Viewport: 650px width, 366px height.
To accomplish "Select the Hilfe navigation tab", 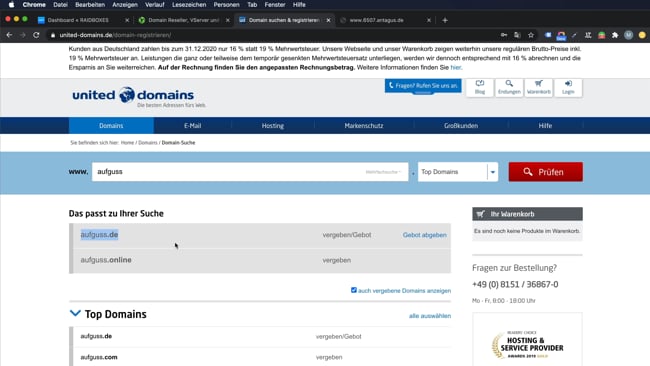I will [x=545, y=126].
